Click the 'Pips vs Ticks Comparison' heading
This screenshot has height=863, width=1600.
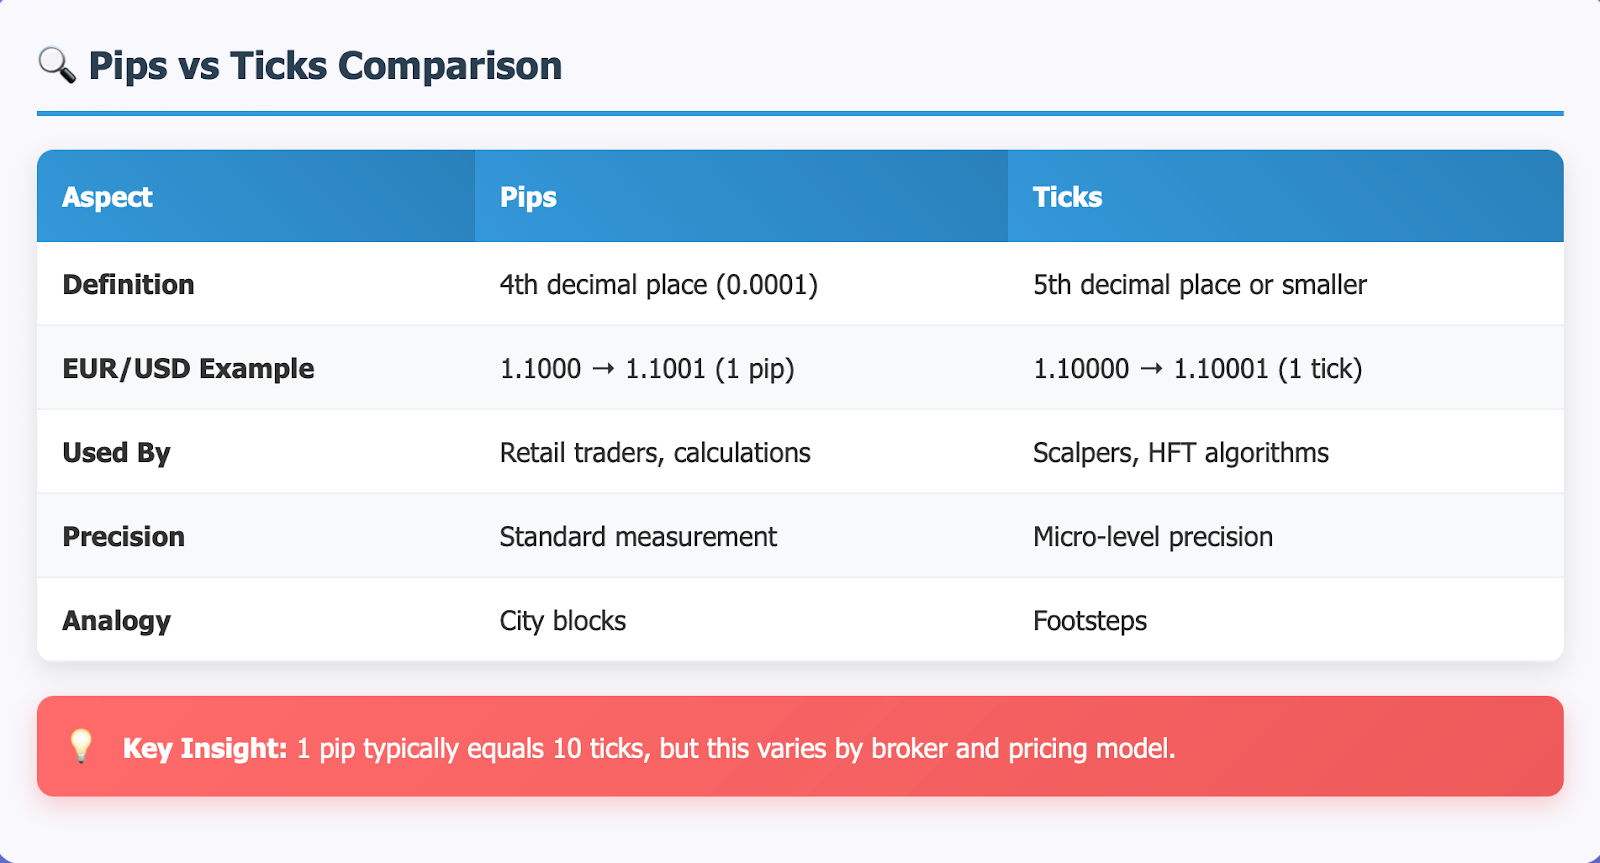[325, 66]
